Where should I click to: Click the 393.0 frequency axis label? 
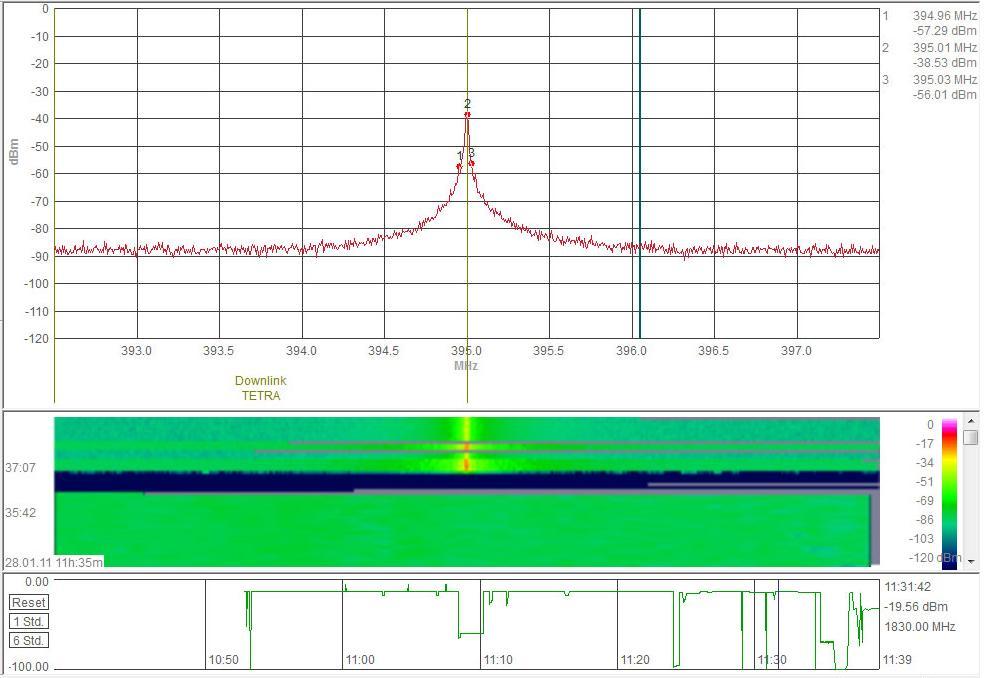point(136,351)
